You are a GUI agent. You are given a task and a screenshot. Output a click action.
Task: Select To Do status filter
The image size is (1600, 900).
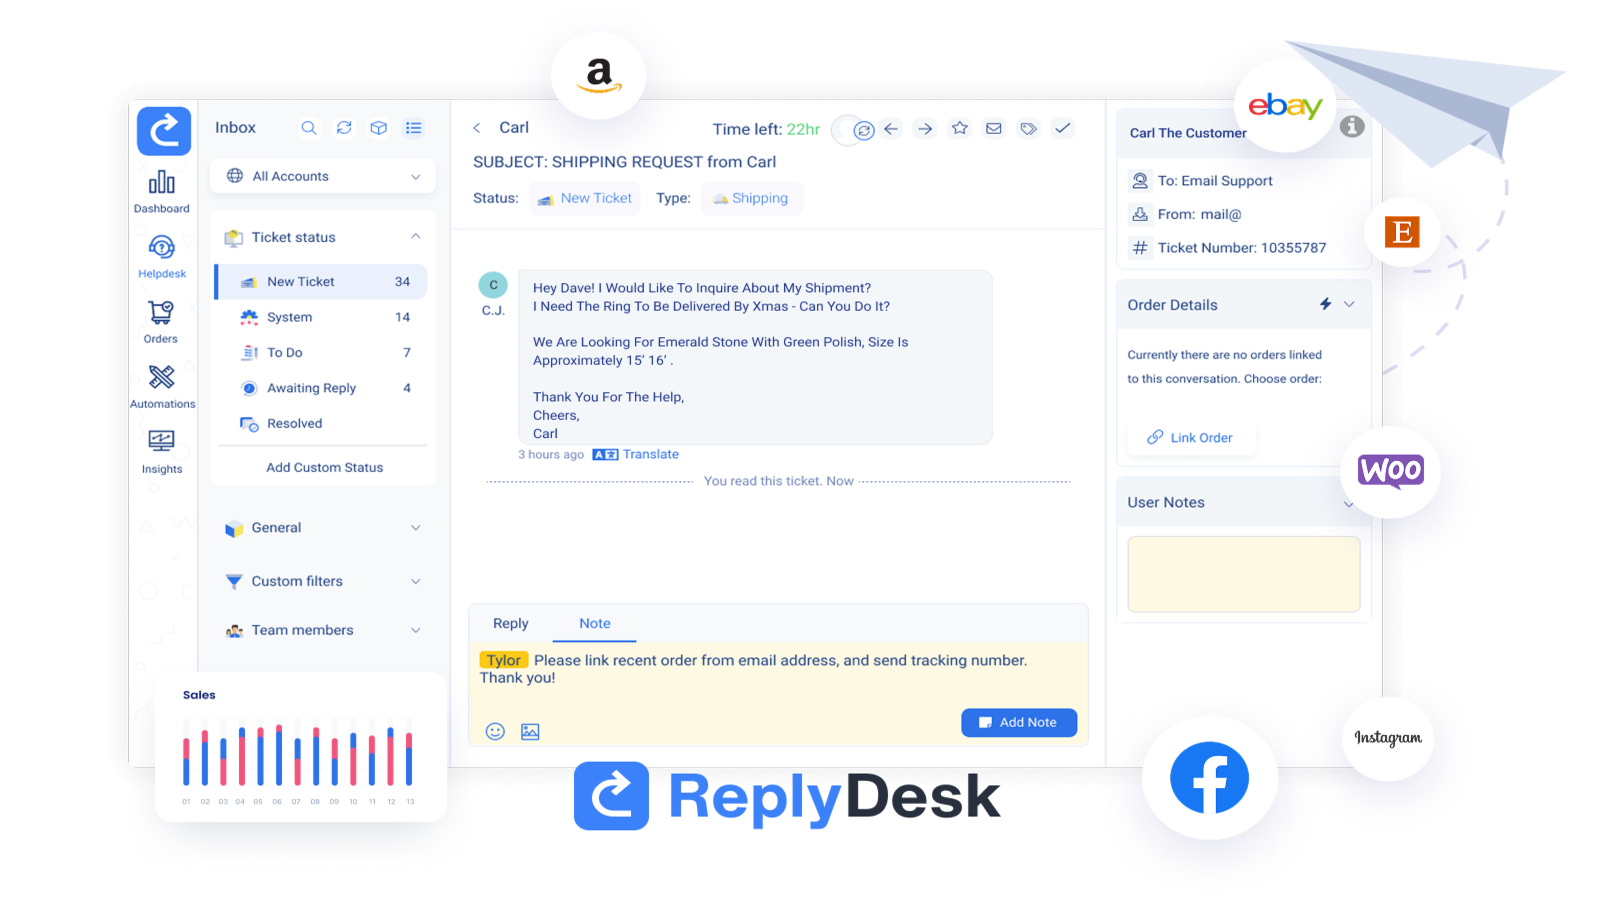(321, 353)
